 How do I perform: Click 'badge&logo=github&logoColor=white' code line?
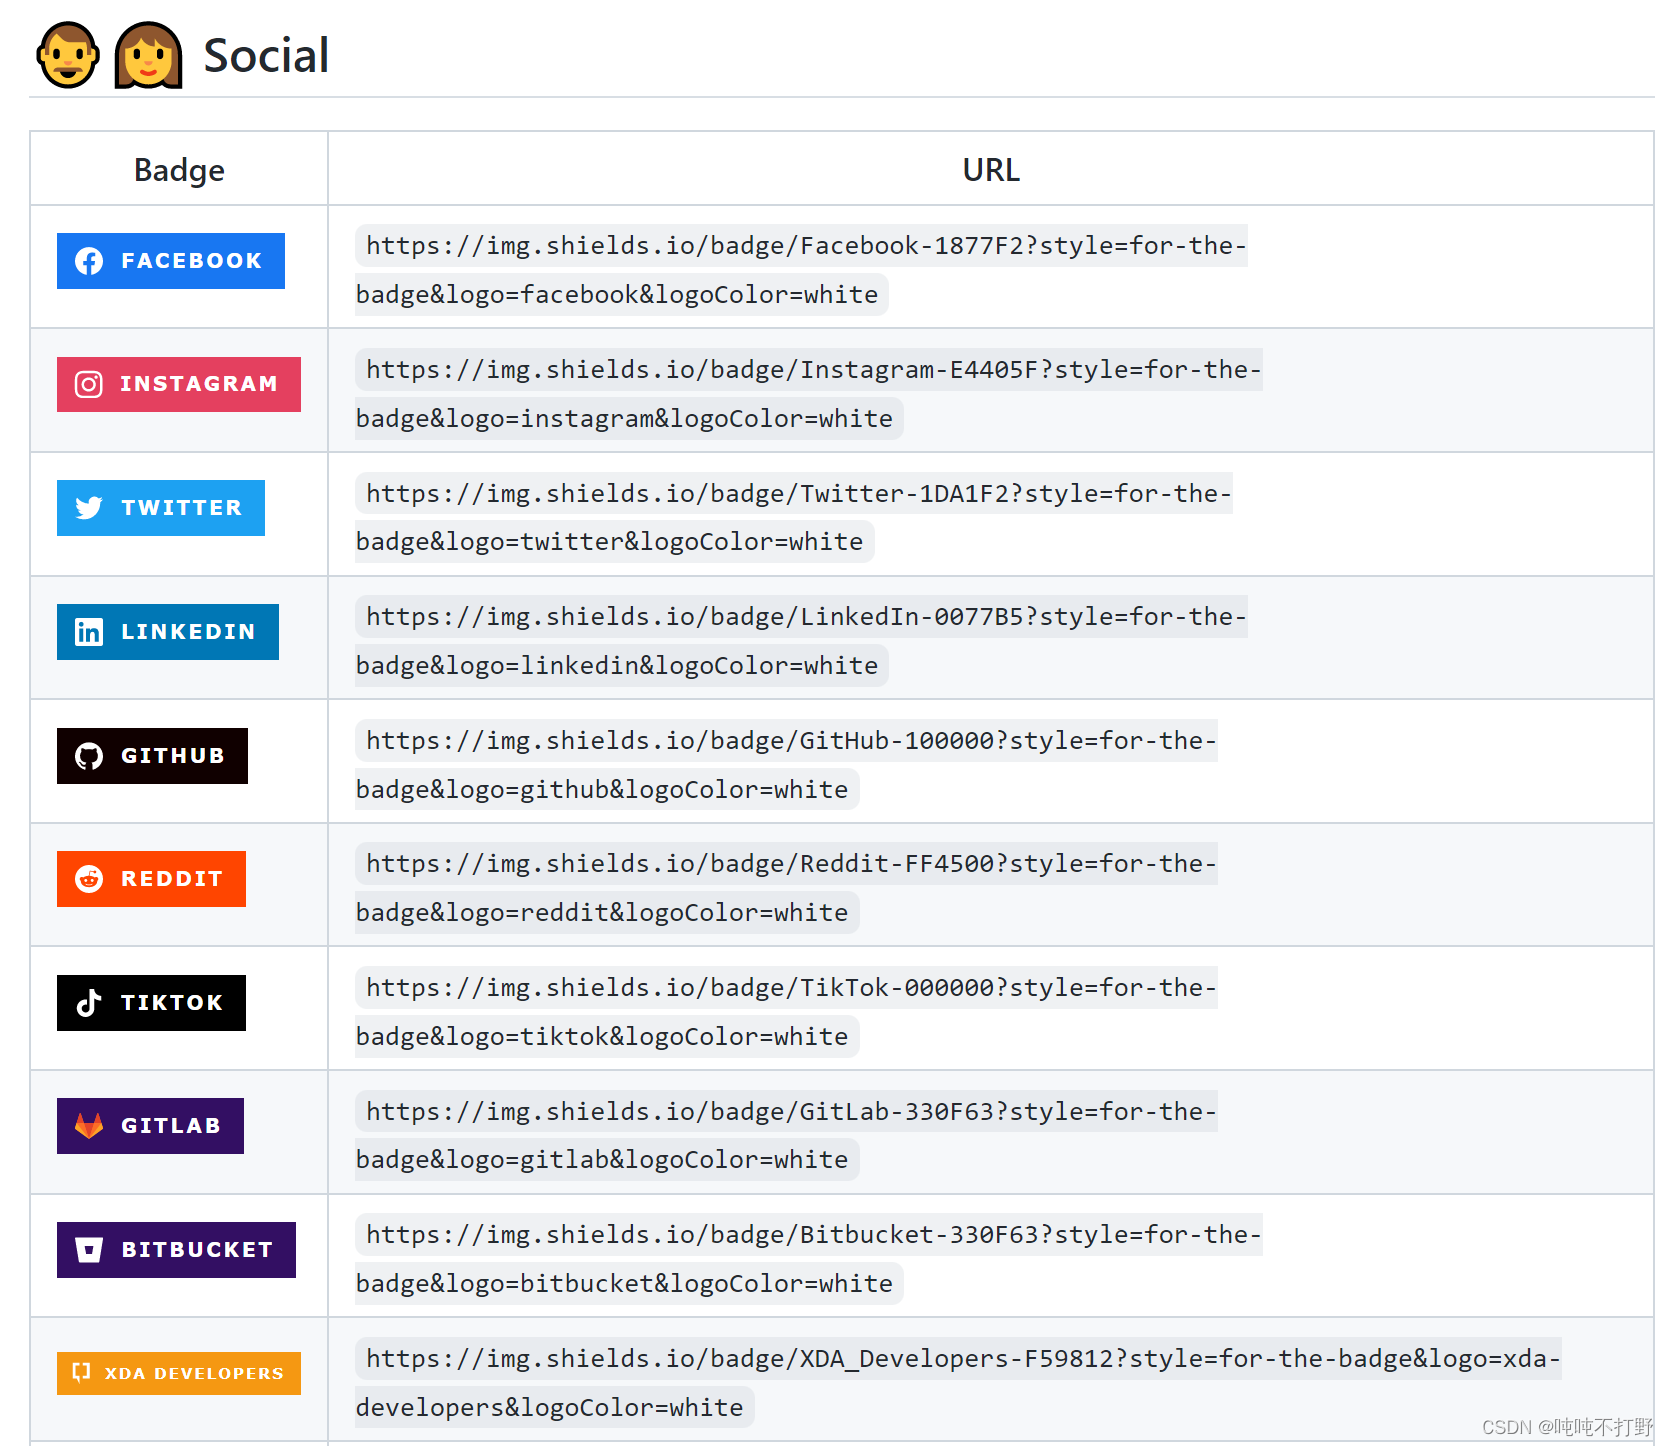[606, 790]
